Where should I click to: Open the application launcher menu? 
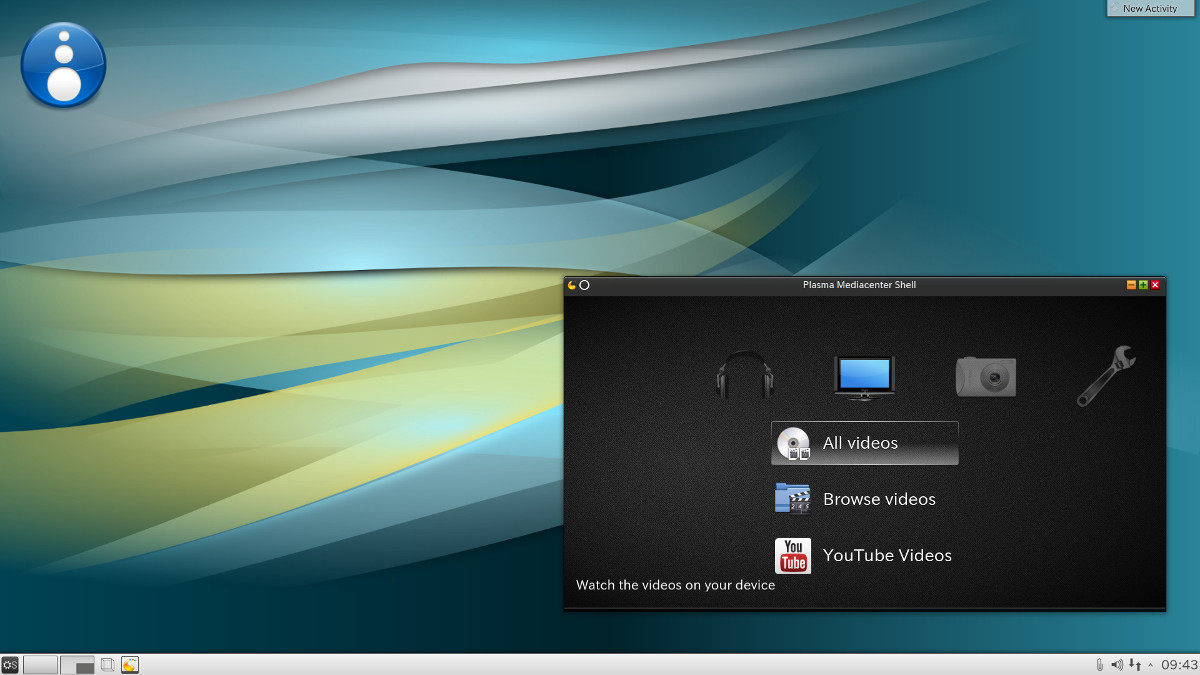coord(10,664)
